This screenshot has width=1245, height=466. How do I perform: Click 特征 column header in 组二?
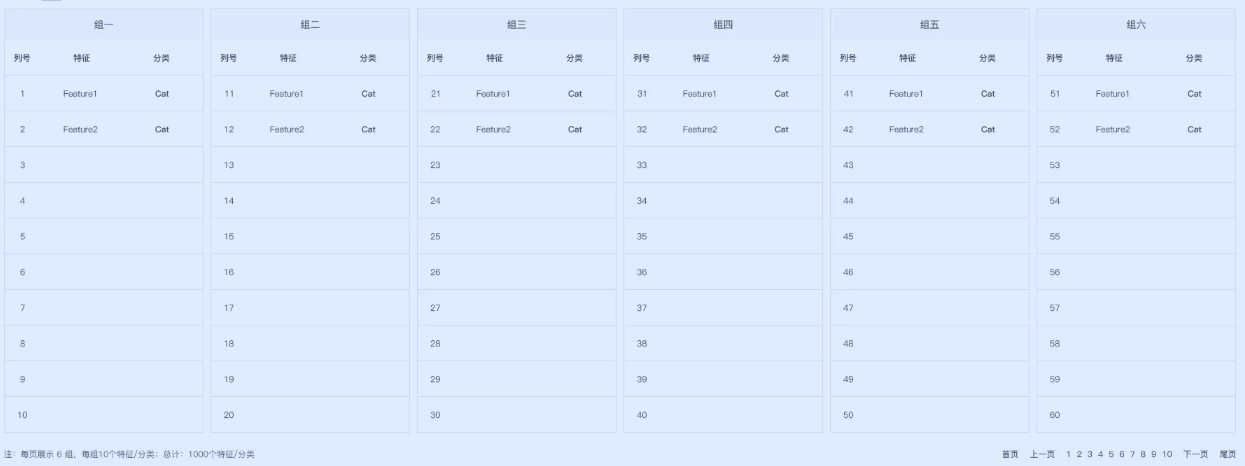click(288, 58)
